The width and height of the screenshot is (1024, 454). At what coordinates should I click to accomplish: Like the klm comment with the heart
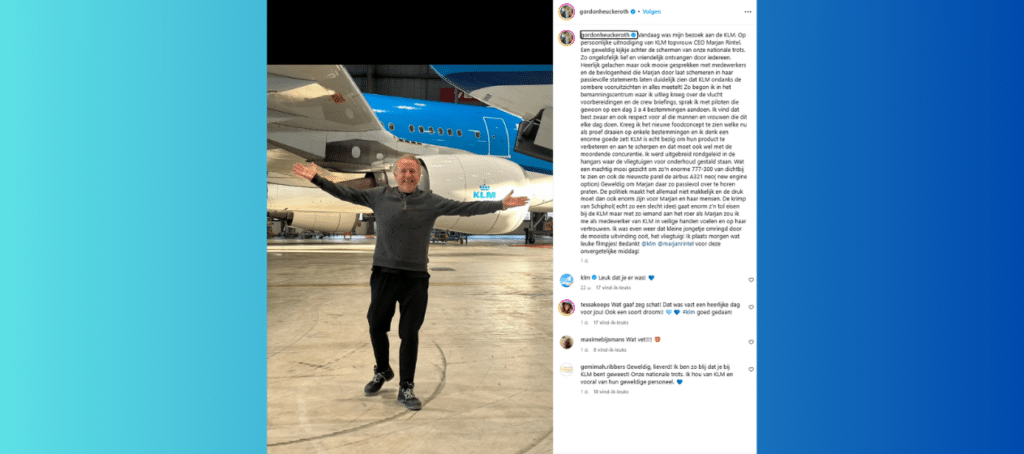pyautogui.click(x=751, y=280)
